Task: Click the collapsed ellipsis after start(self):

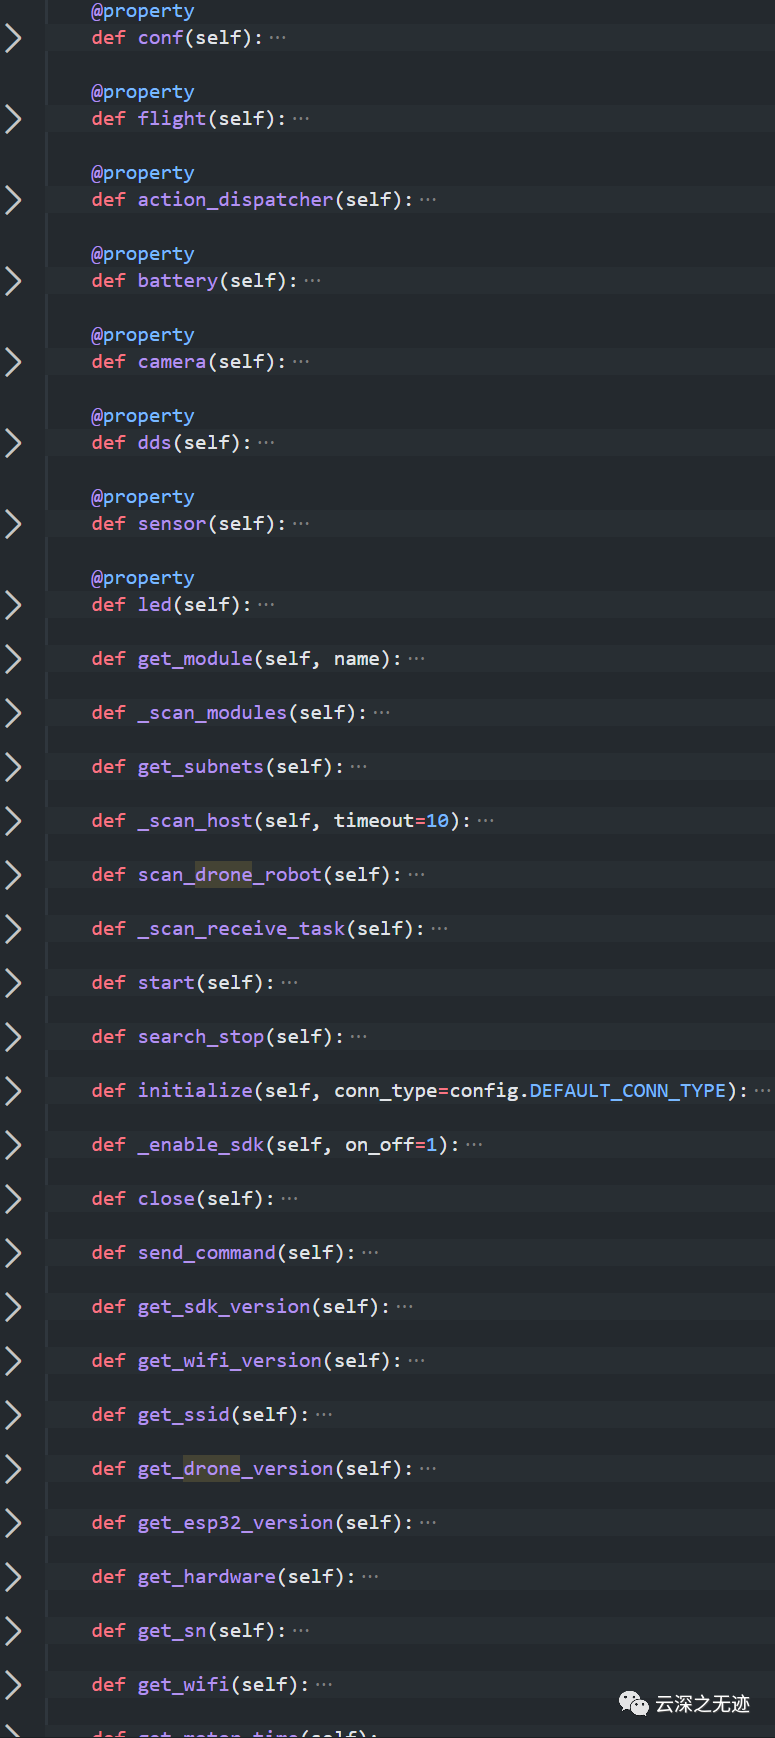Action: pyautogui.click(x=289, y=983)
